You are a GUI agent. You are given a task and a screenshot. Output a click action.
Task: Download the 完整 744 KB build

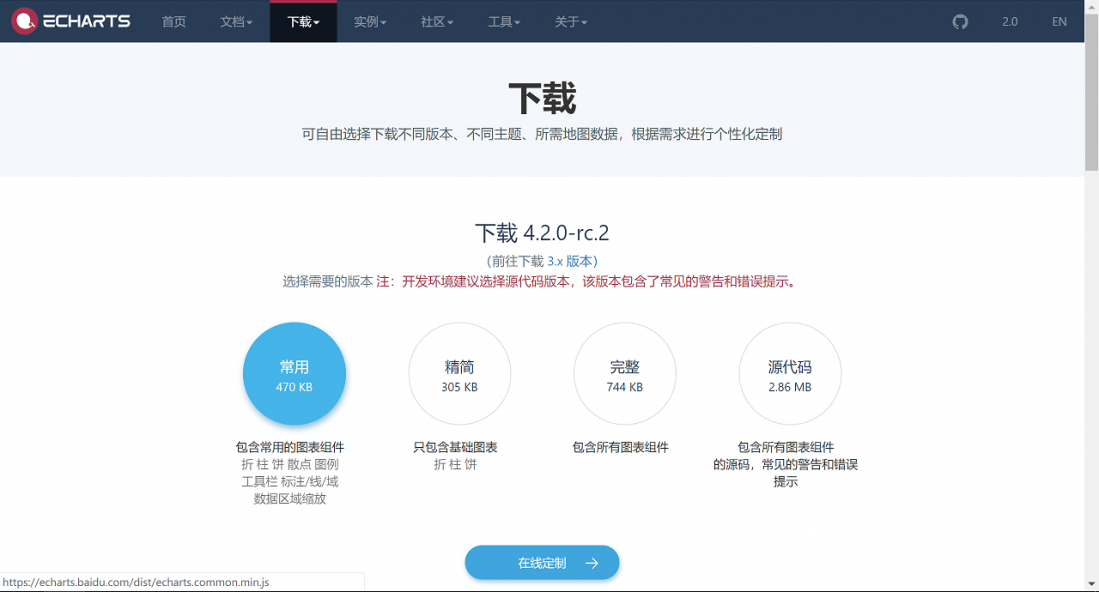pos(624,373)
